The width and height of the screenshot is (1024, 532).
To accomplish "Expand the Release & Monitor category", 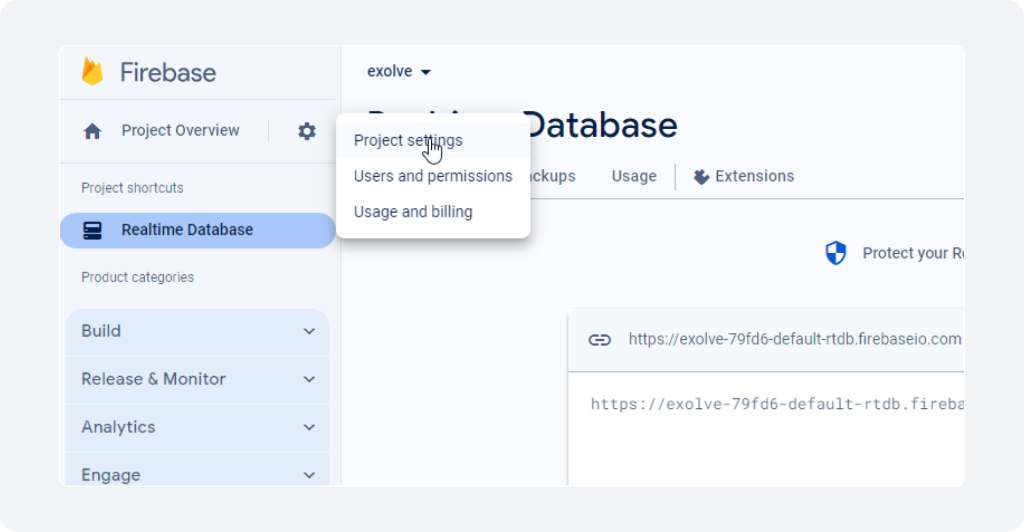I will [197, 379].
